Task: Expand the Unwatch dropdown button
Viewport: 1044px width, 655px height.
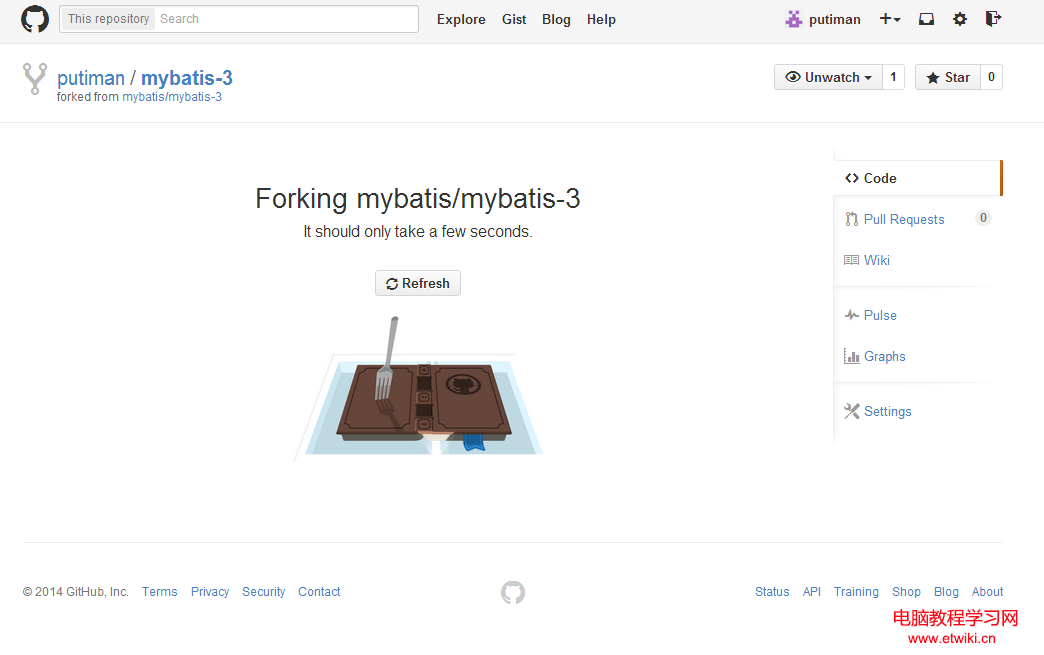Action: 828,77
